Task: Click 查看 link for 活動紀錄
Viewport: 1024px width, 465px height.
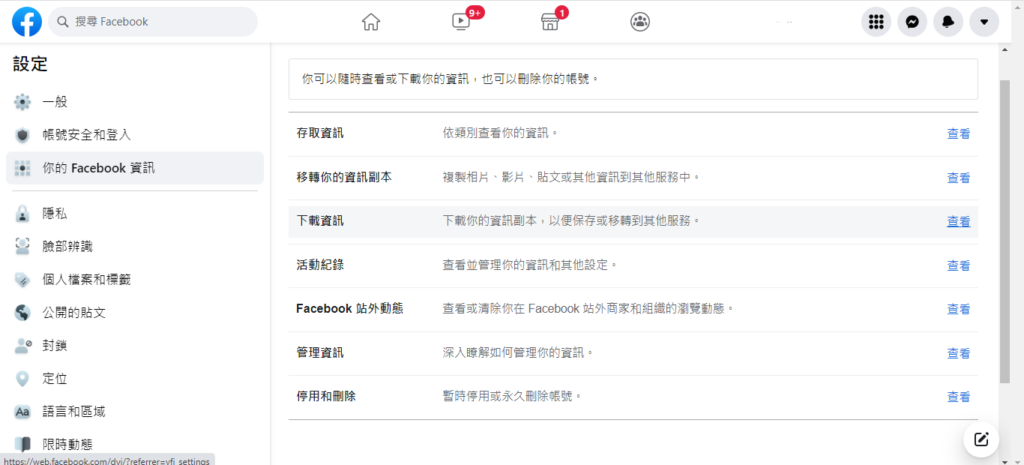Action: click(958, 266)
